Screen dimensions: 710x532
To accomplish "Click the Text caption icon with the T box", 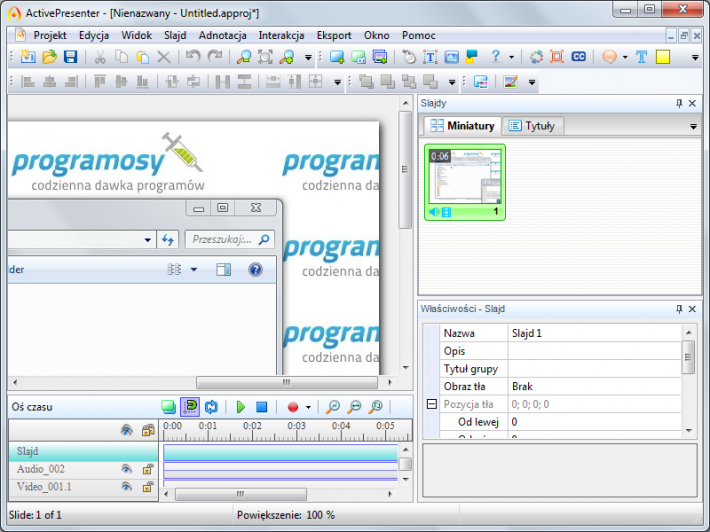I will [430, 57].
